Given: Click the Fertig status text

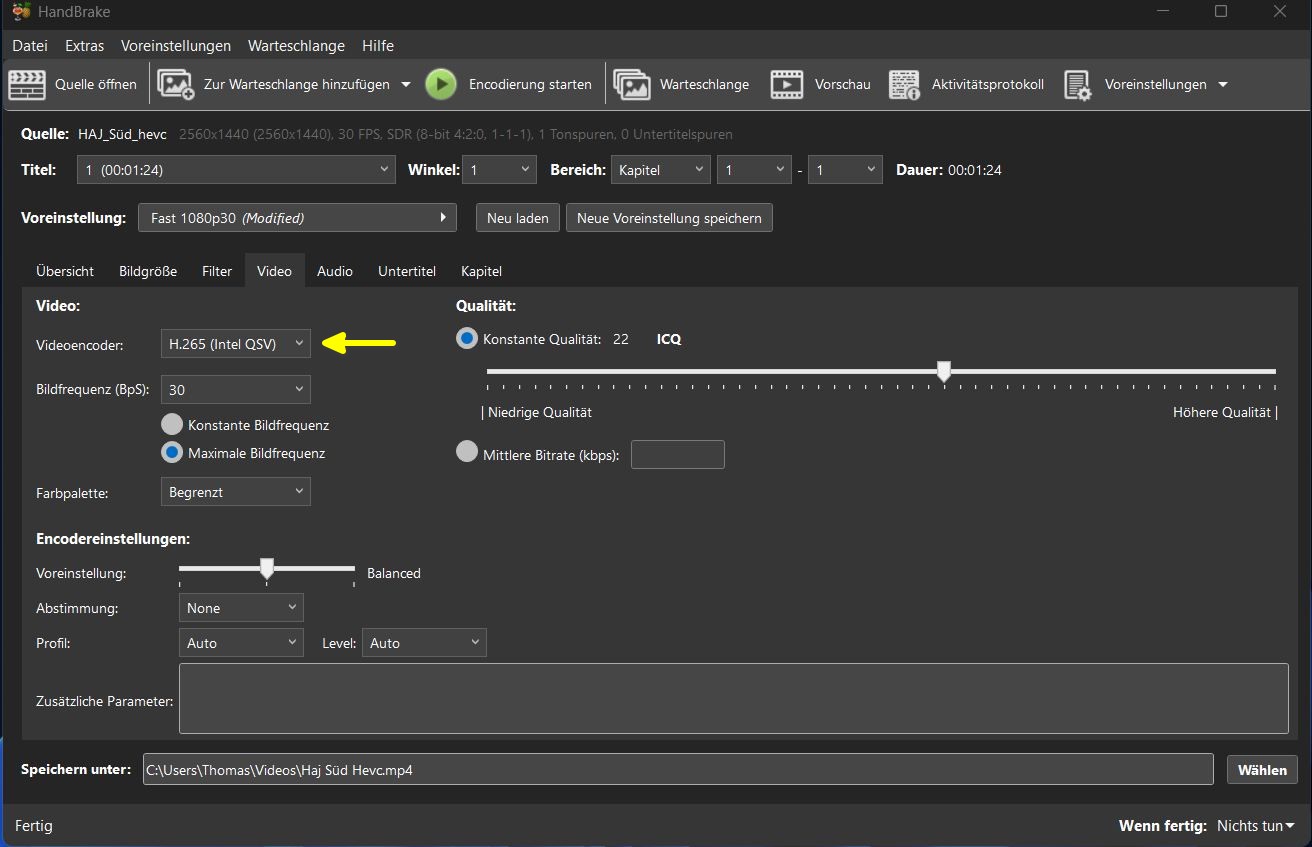Looking at the screenshot, I should coord(34,826).
